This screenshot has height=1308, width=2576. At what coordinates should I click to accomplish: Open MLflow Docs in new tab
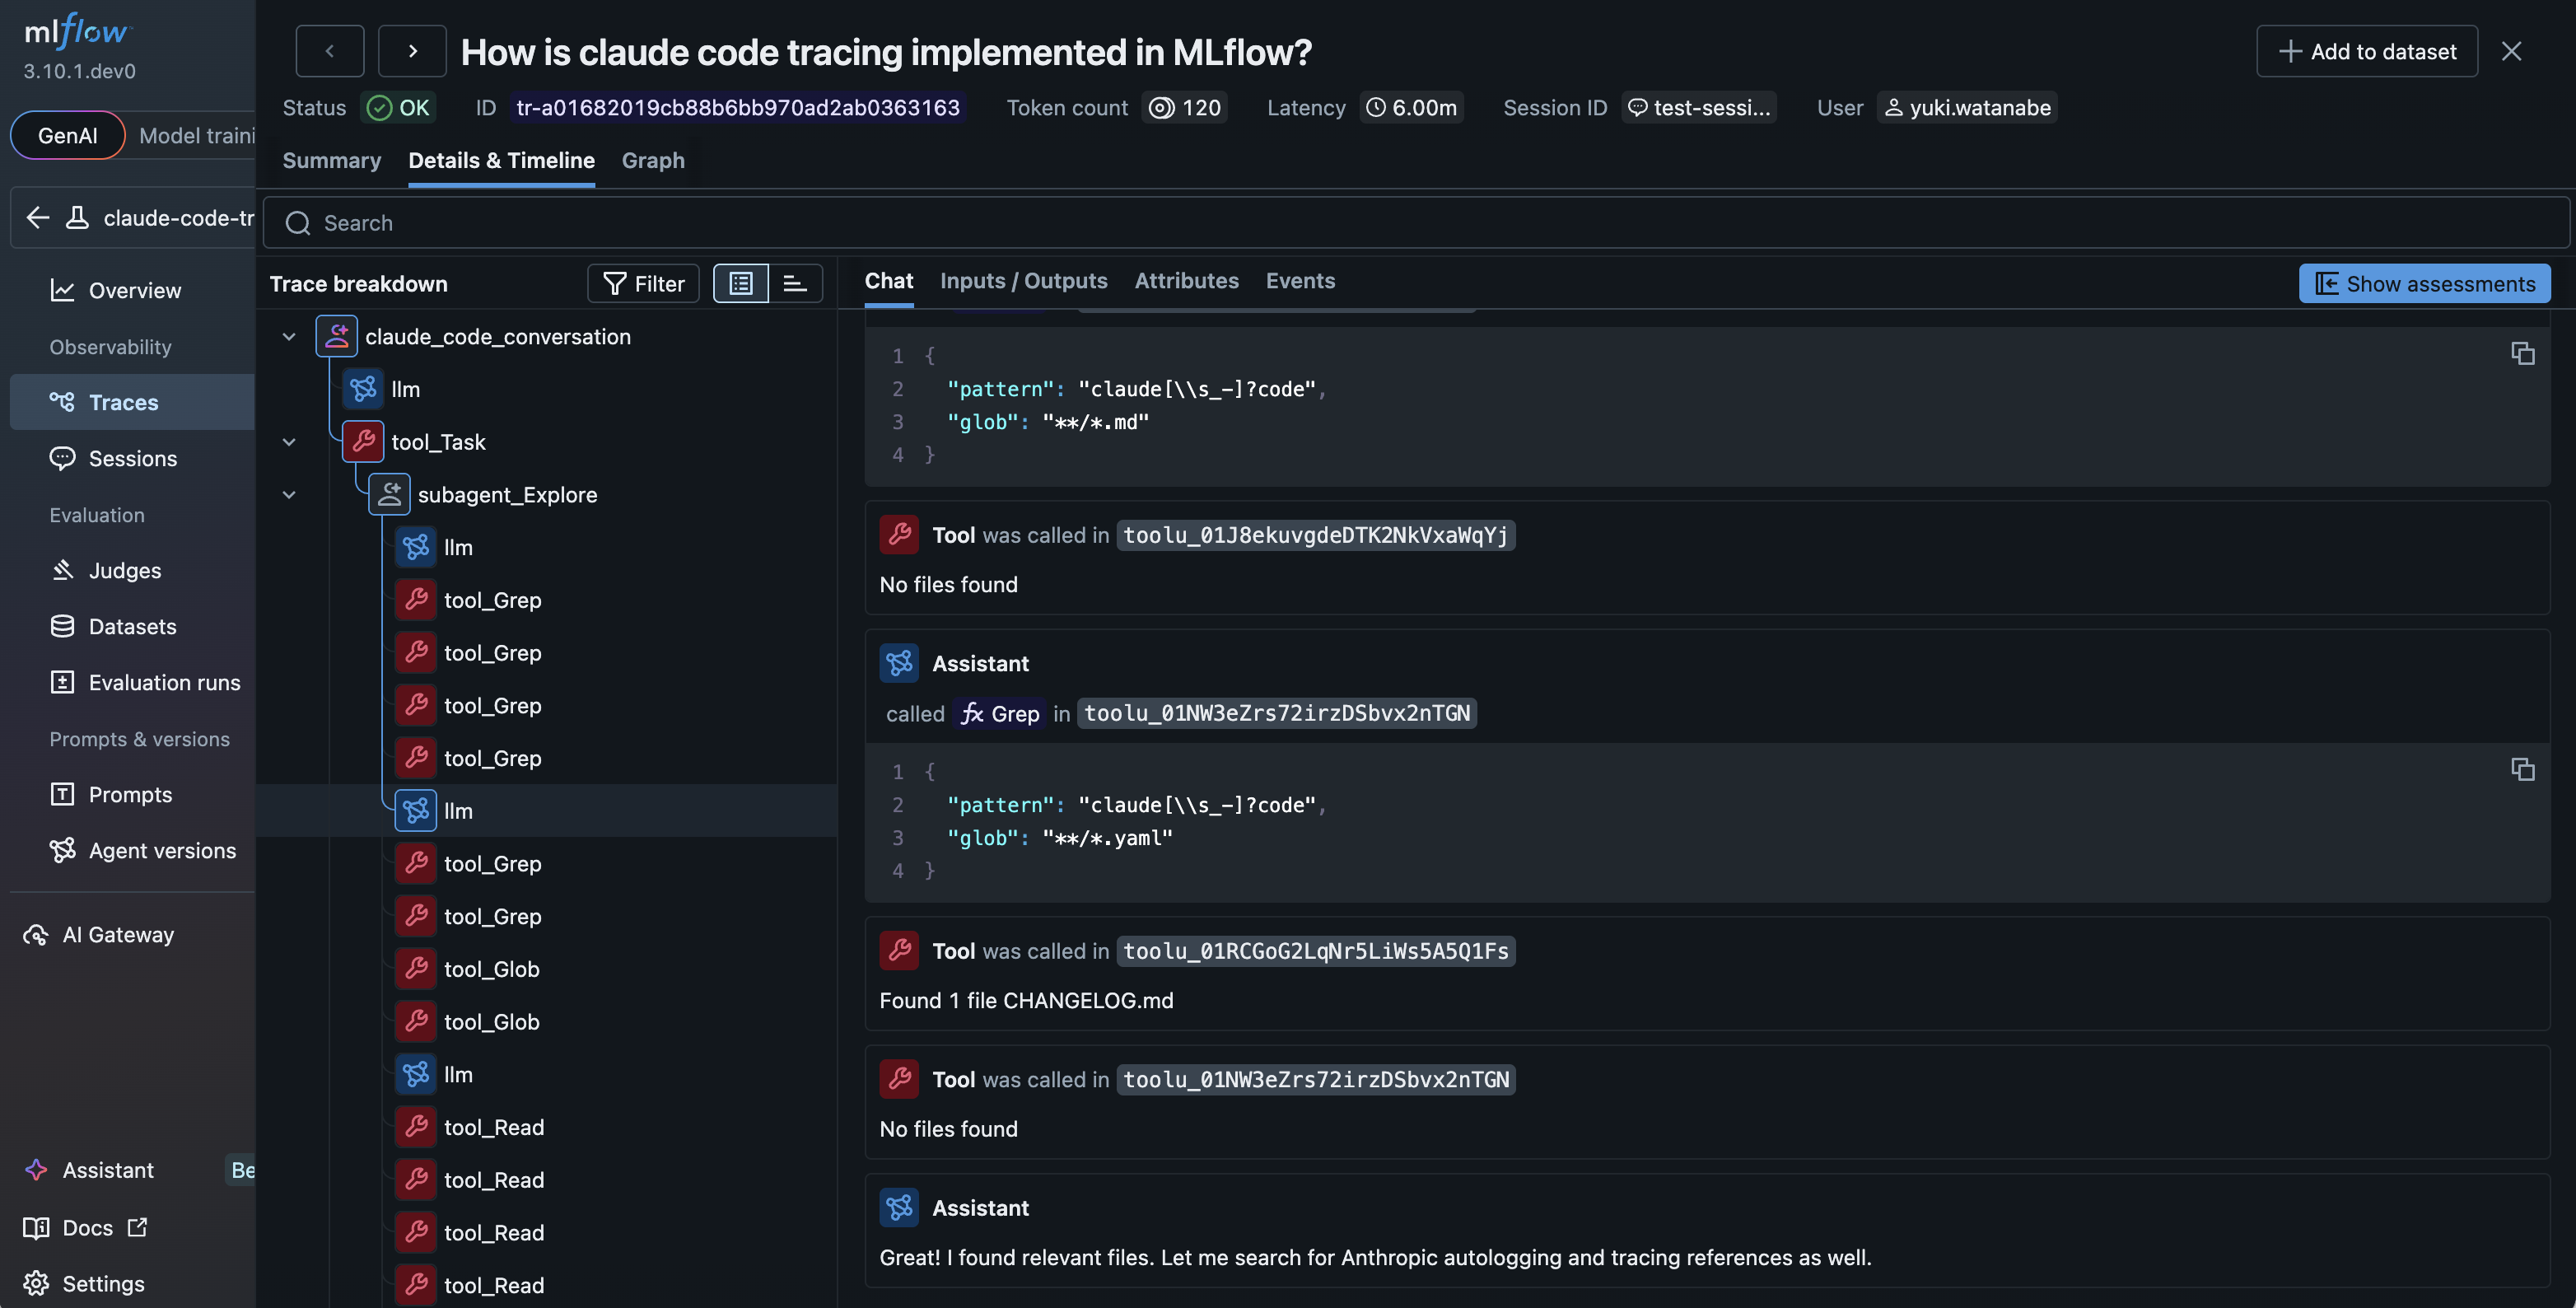coord(88,1228)
